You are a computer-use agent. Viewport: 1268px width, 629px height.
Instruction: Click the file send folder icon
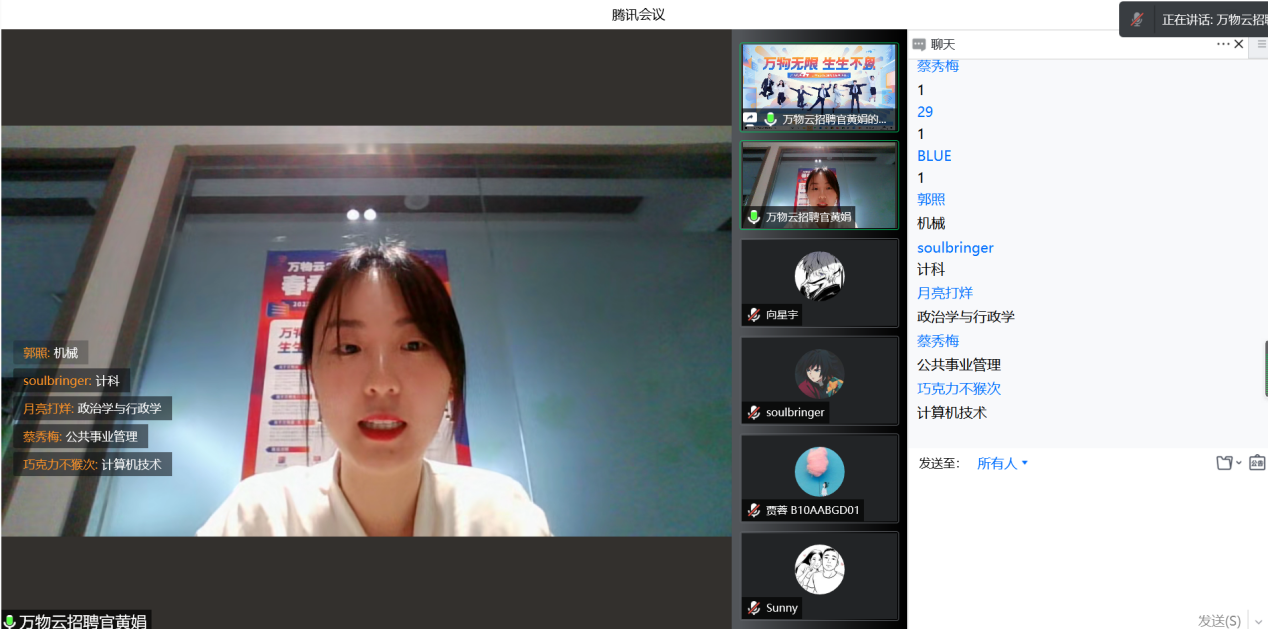pyautogui.click(x=1224, y=463)
